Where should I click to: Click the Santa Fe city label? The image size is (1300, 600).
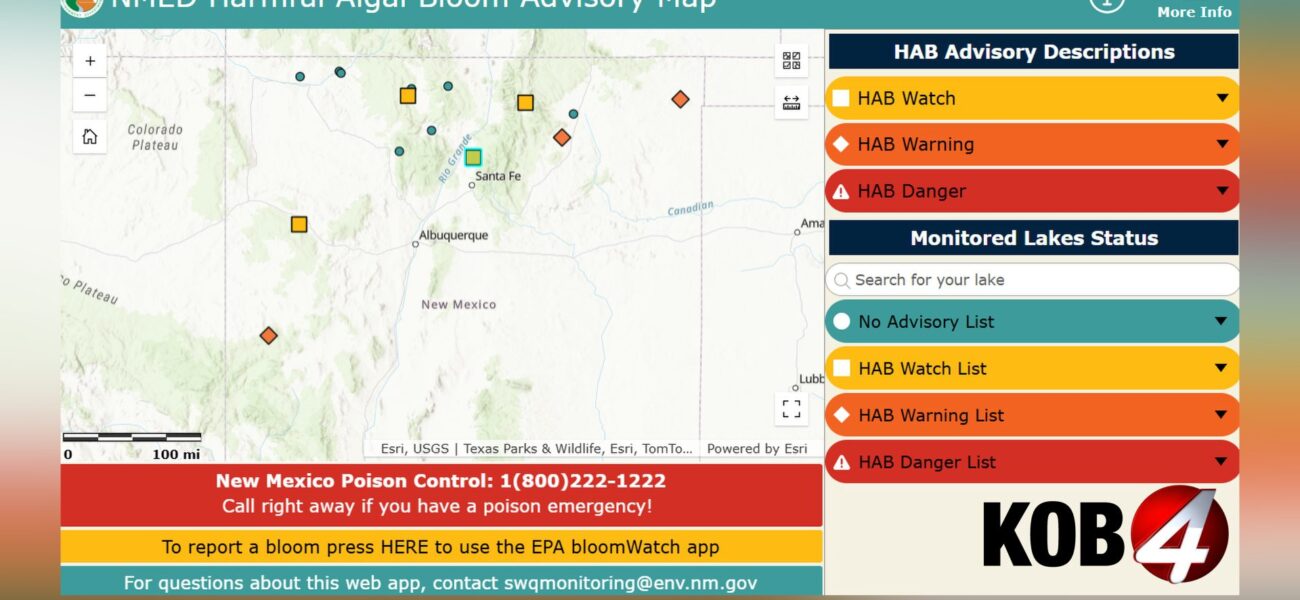pos(498,176)
